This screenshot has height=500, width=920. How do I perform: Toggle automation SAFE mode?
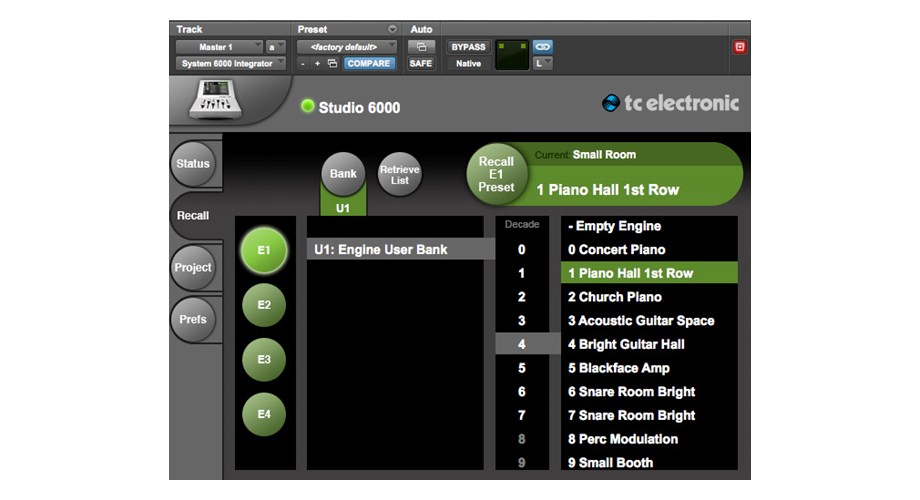(x=421, y=63)
